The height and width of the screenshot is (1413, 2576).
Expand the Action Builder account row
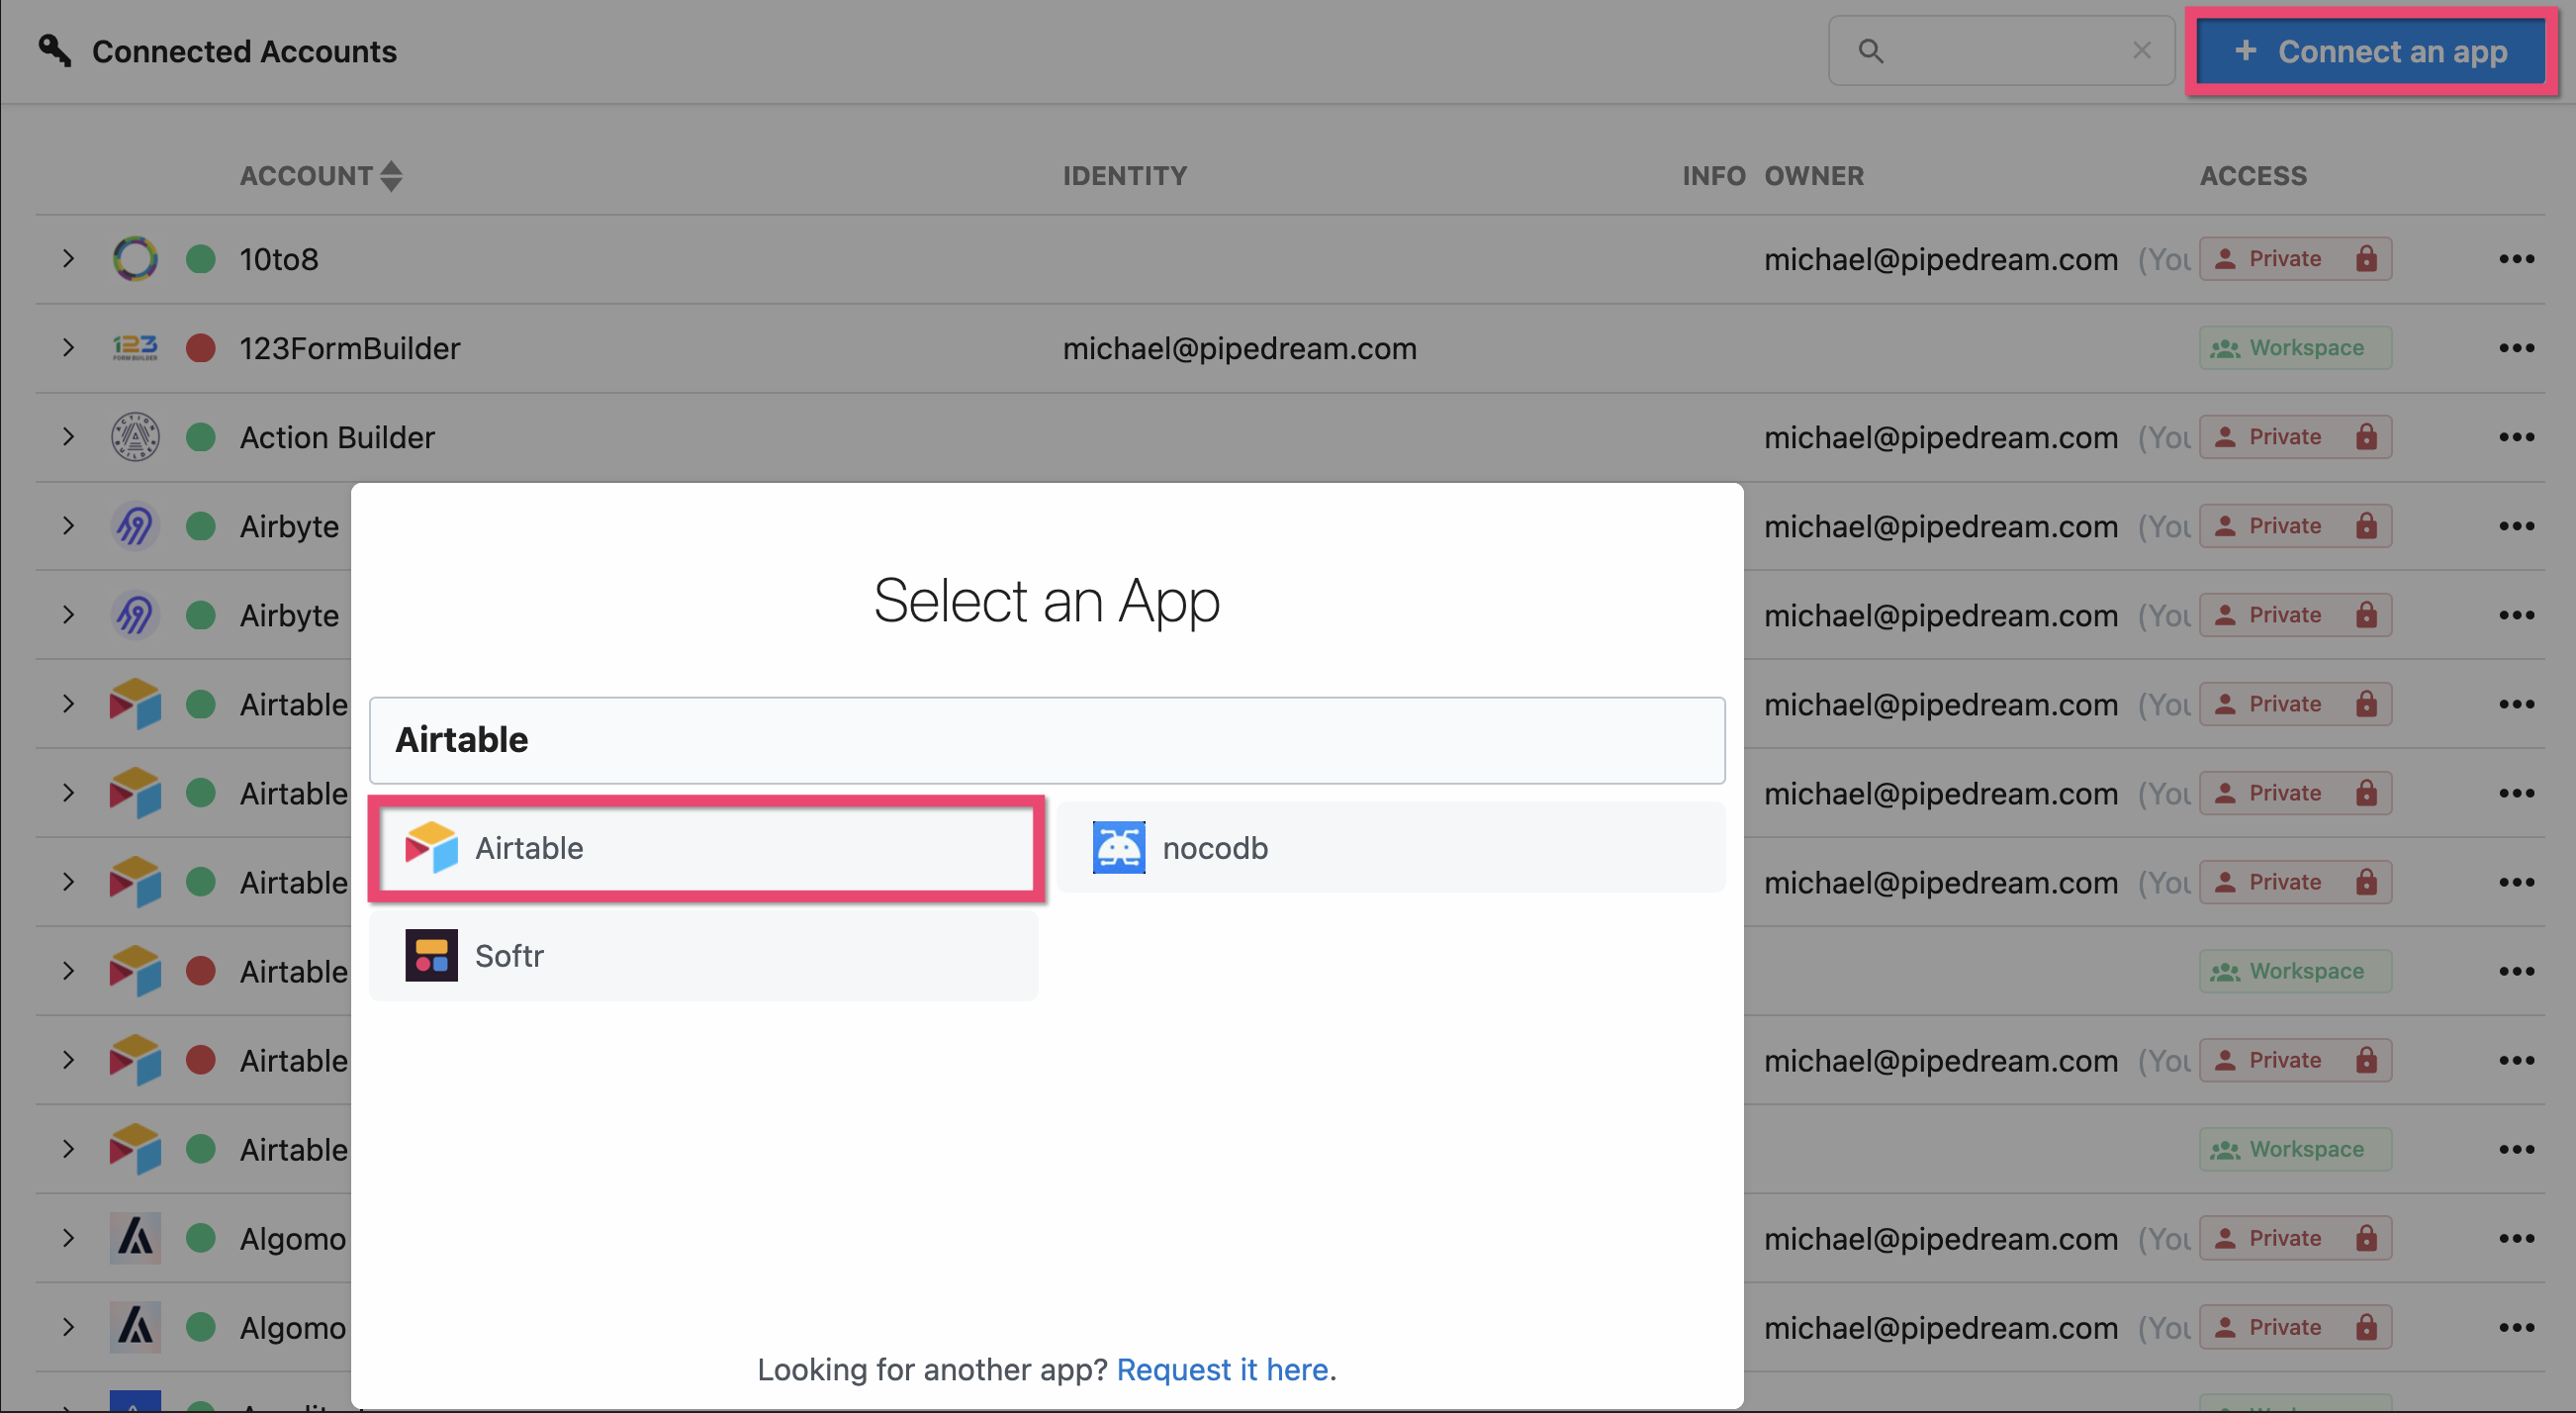[x=68, y=437]
